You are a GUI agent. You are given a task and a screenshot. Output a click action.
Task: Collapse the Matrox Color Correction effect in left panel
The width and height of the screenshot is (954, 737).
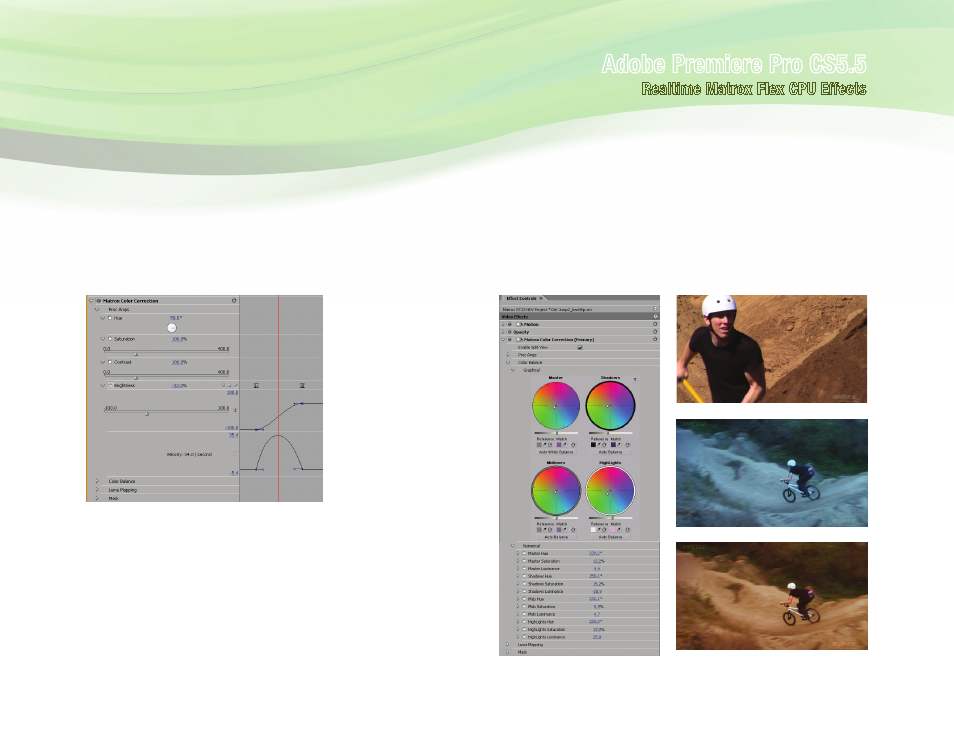(91, 301)
